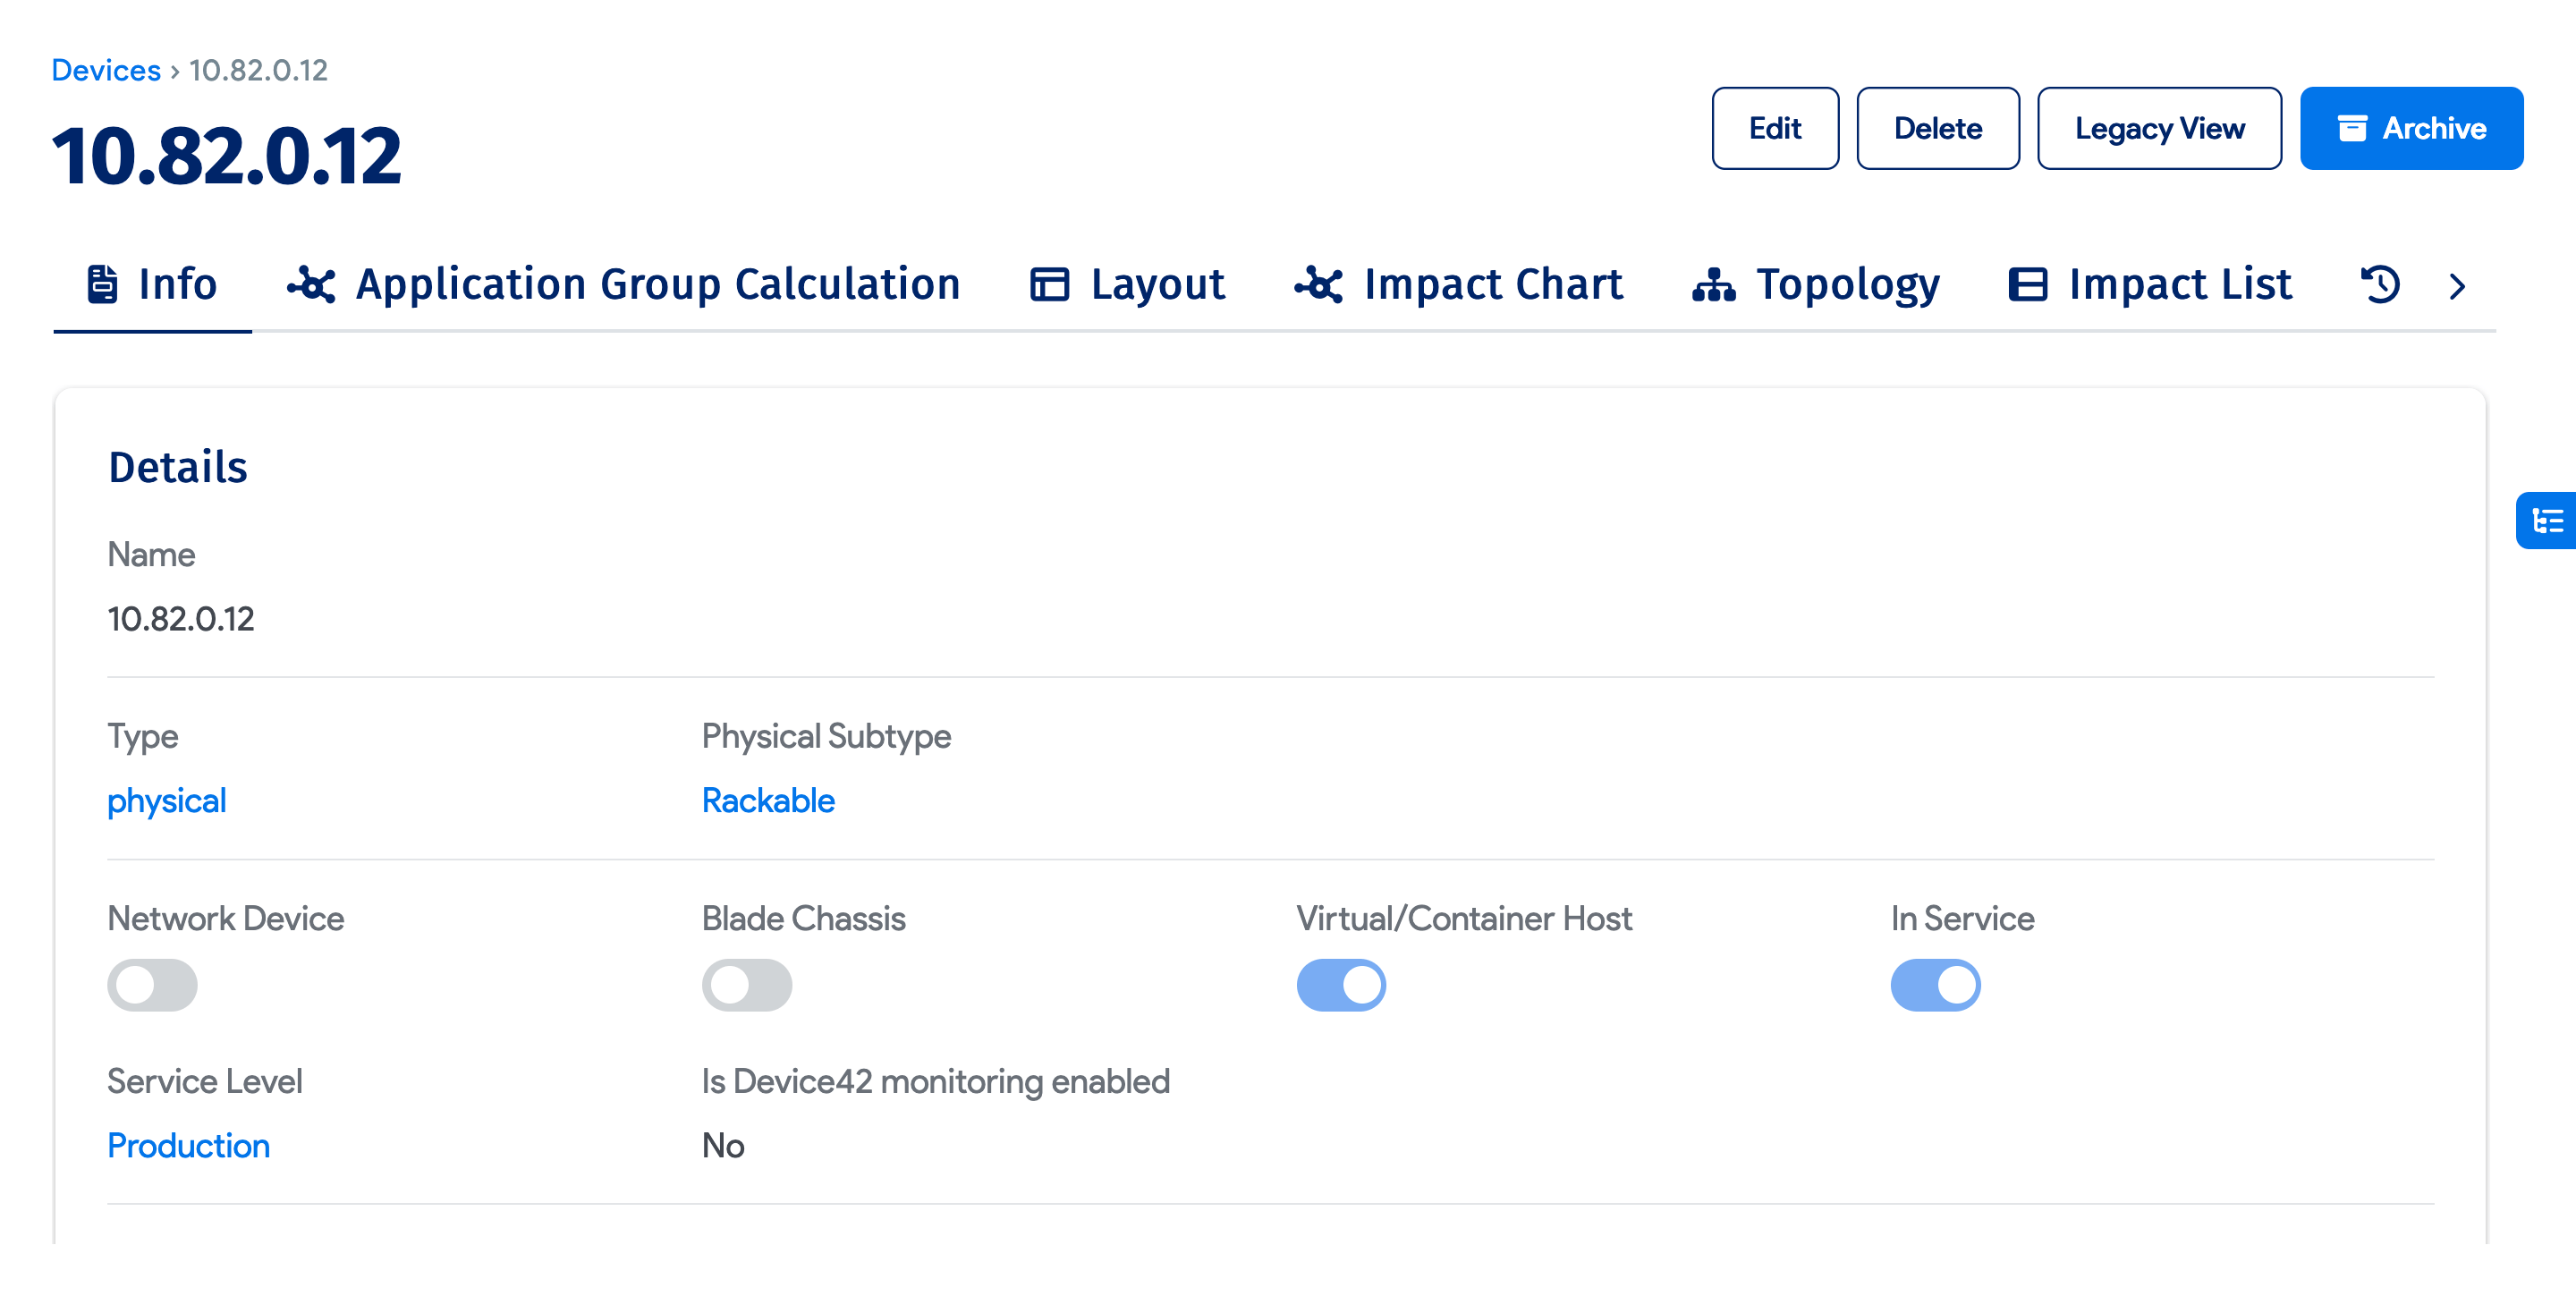Click the Impact Chart node icon
This screenshot has width=2576, height=1313.
click(1318, 285)
